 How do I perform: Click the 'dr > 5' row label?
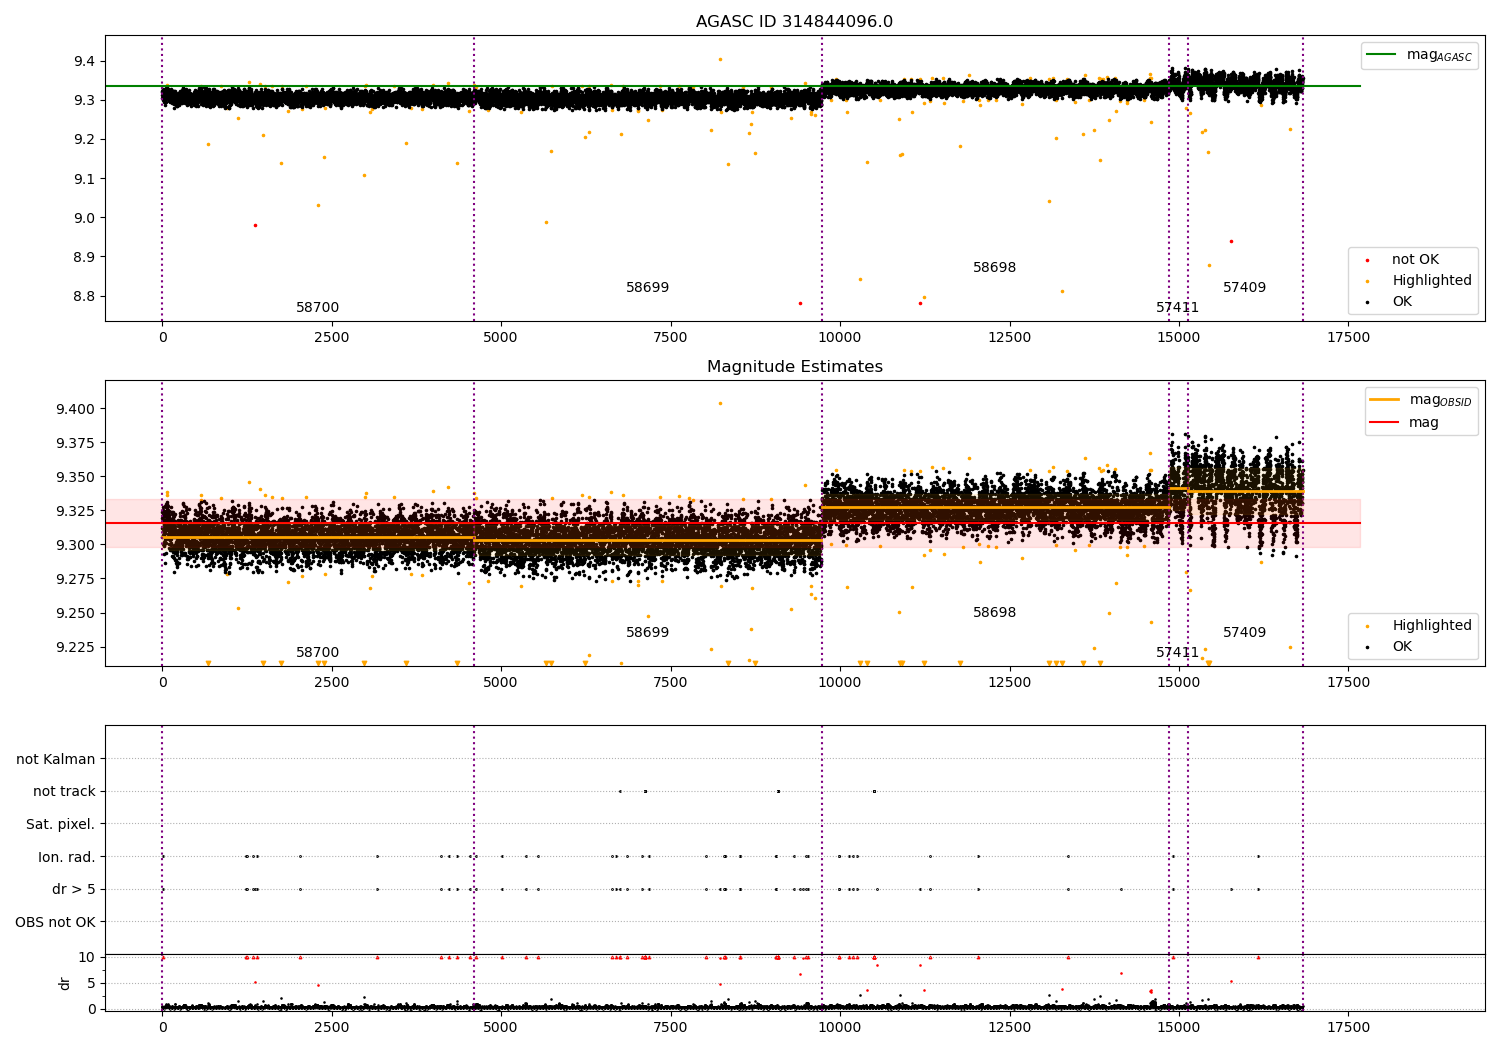tap(74, 890)
